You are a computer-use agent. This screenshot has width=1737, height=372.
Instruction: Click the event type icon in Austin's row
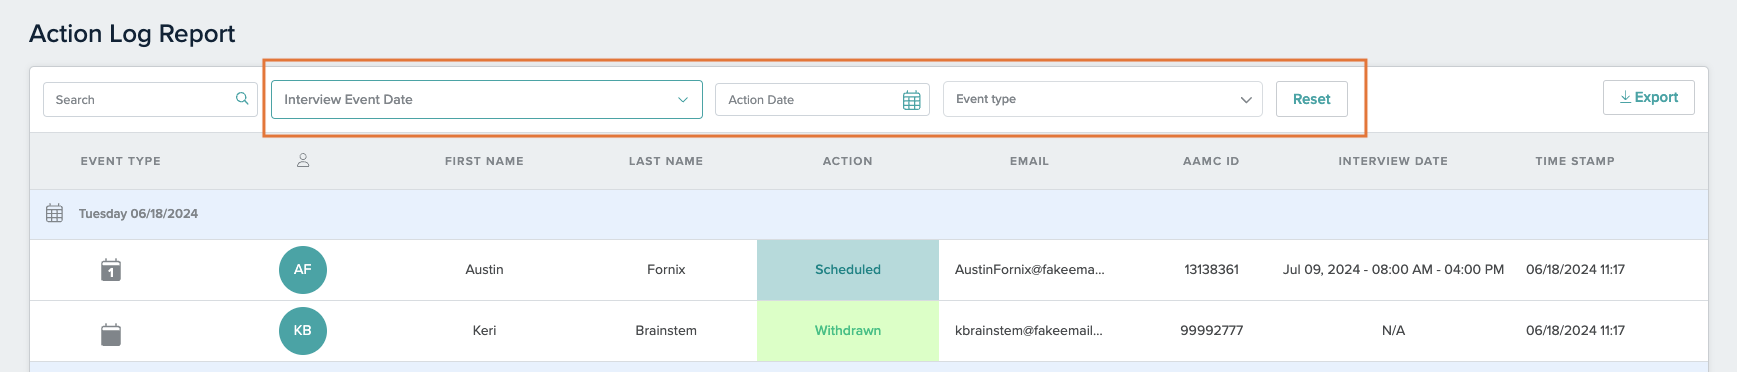111,270
